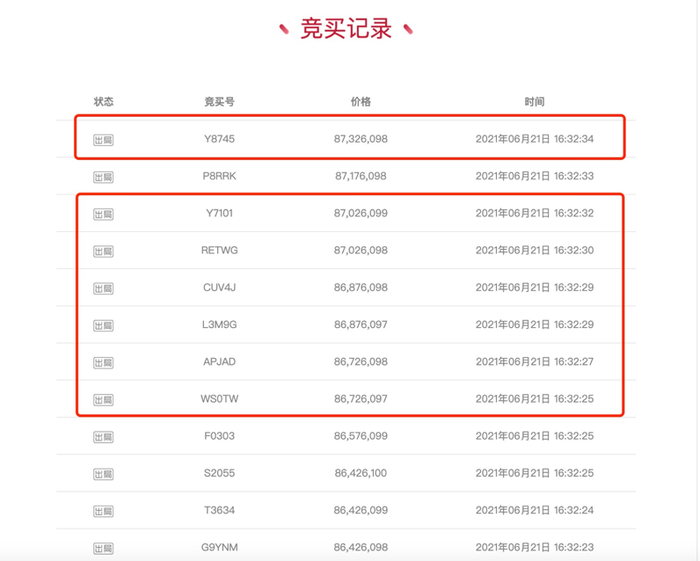
Task: Click the 出局 status icon for RETWG
Action: point(103,251)
